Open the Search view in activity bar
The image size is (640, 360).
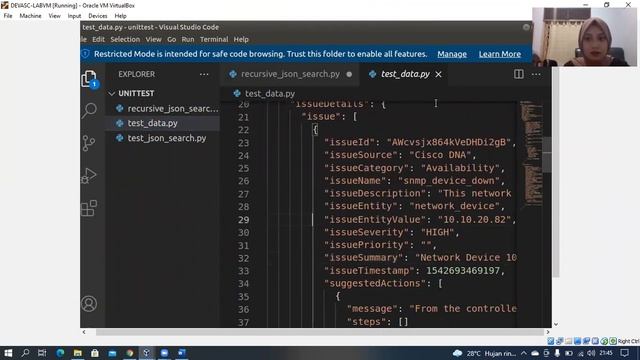coord(89,110)
